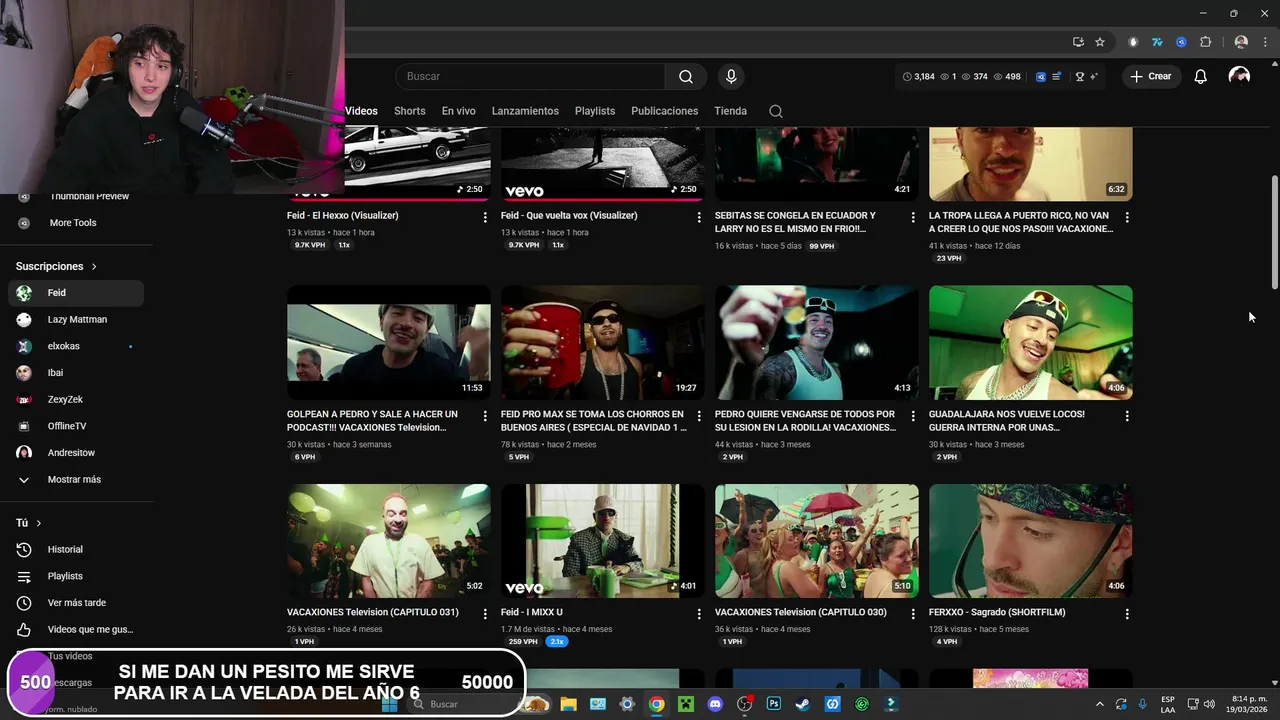Open the Publicaciones tab

coord(664,111)
